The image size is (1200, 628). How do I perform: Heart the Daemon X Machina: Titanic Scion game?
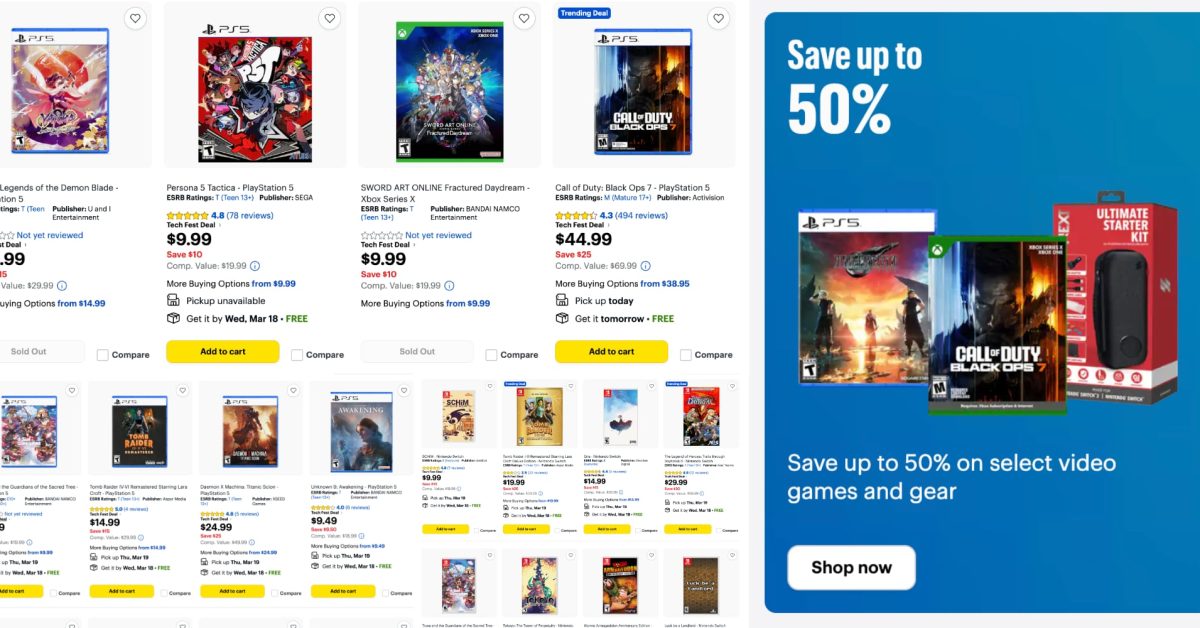[292, 390]
